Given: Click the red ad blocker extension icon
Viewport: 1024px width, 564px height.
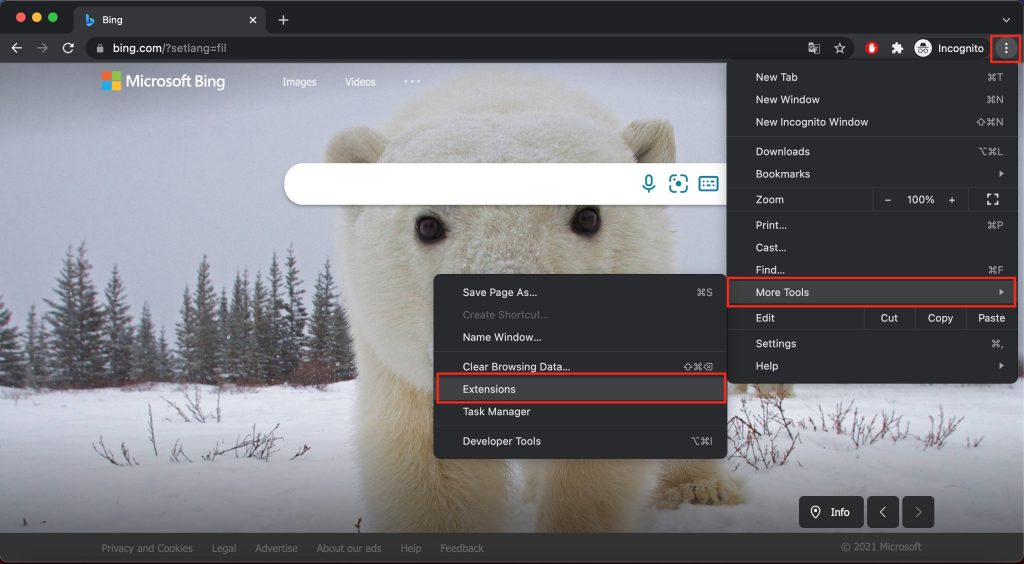Looking at the screenshot, I should [871, 48].
